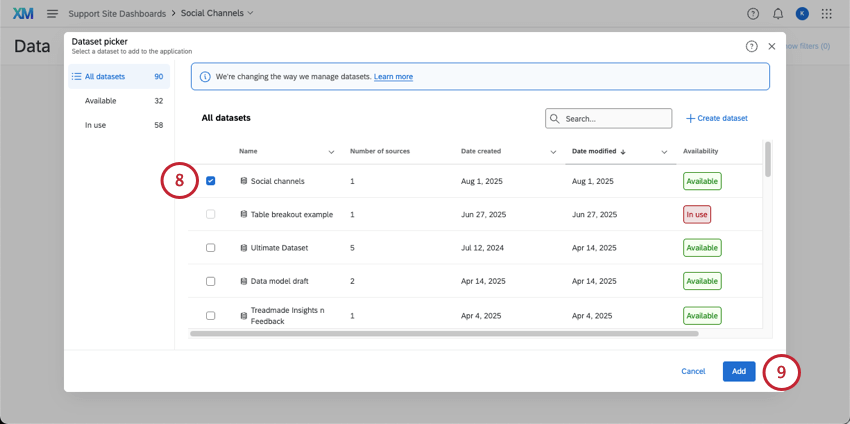
Task: Expand the Social Channels breadcrumb dropdown
Action: click(x=250, y=13)
